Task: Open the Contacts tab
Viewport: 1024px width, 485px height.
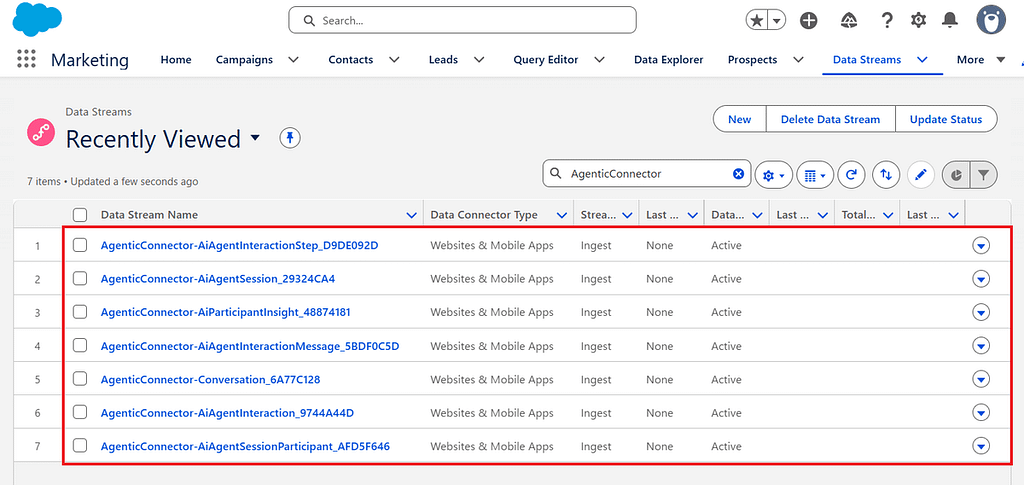Action: point(351,59)
